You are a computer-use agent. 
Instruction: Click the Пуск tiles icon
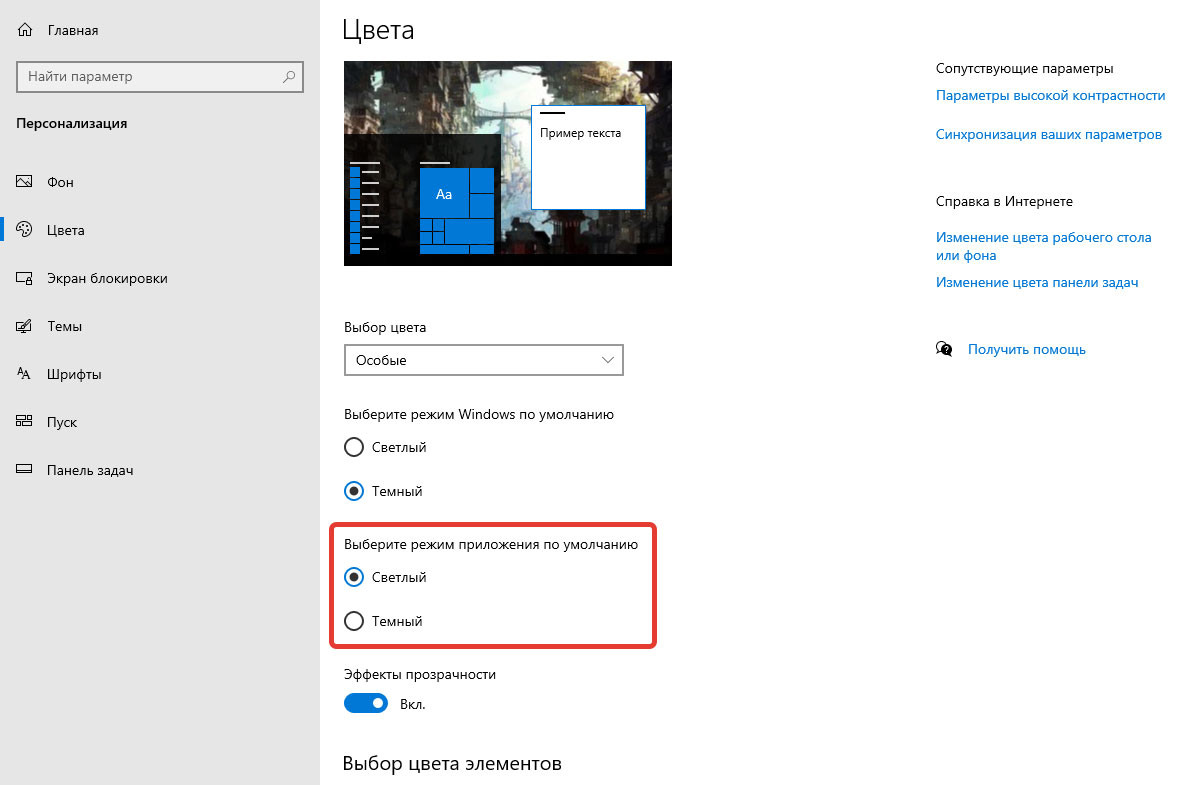coord(24,422)
